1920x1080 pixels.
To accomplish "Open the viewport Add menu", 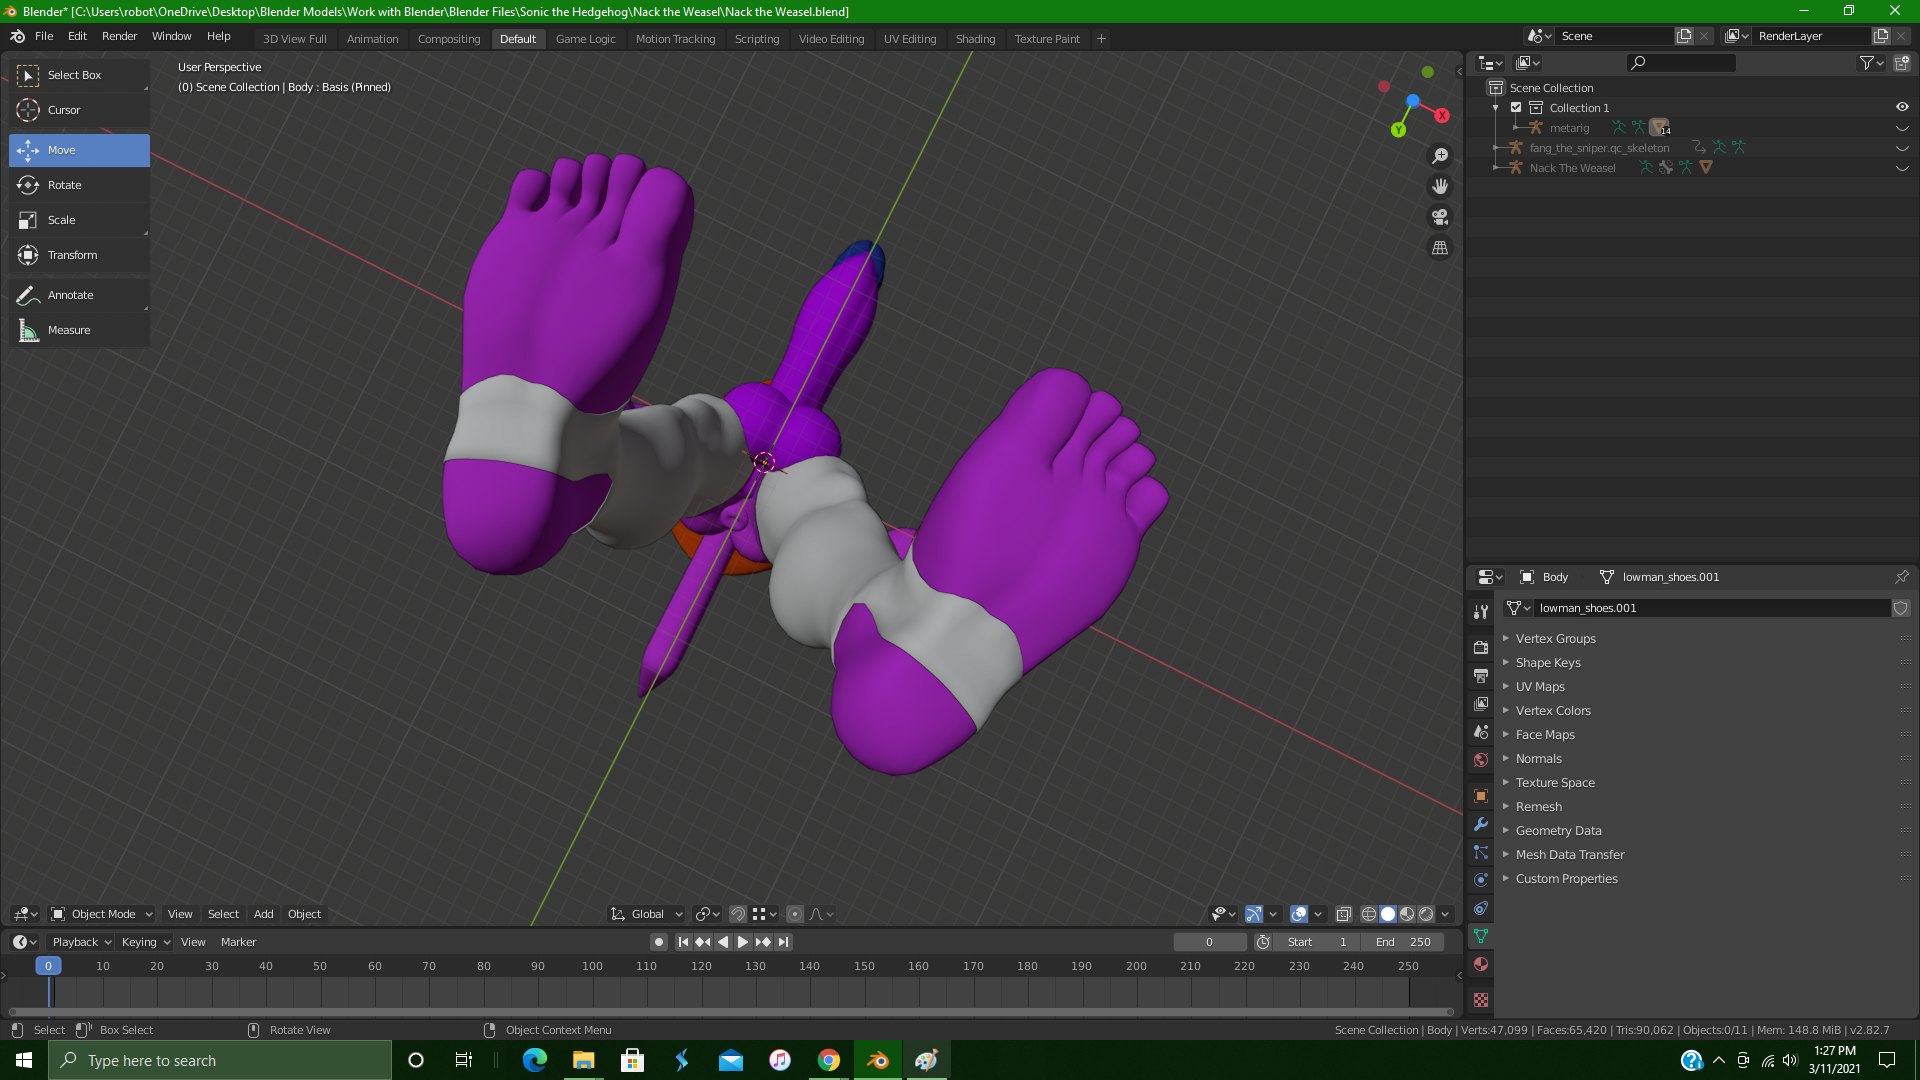I will [263, 914].
